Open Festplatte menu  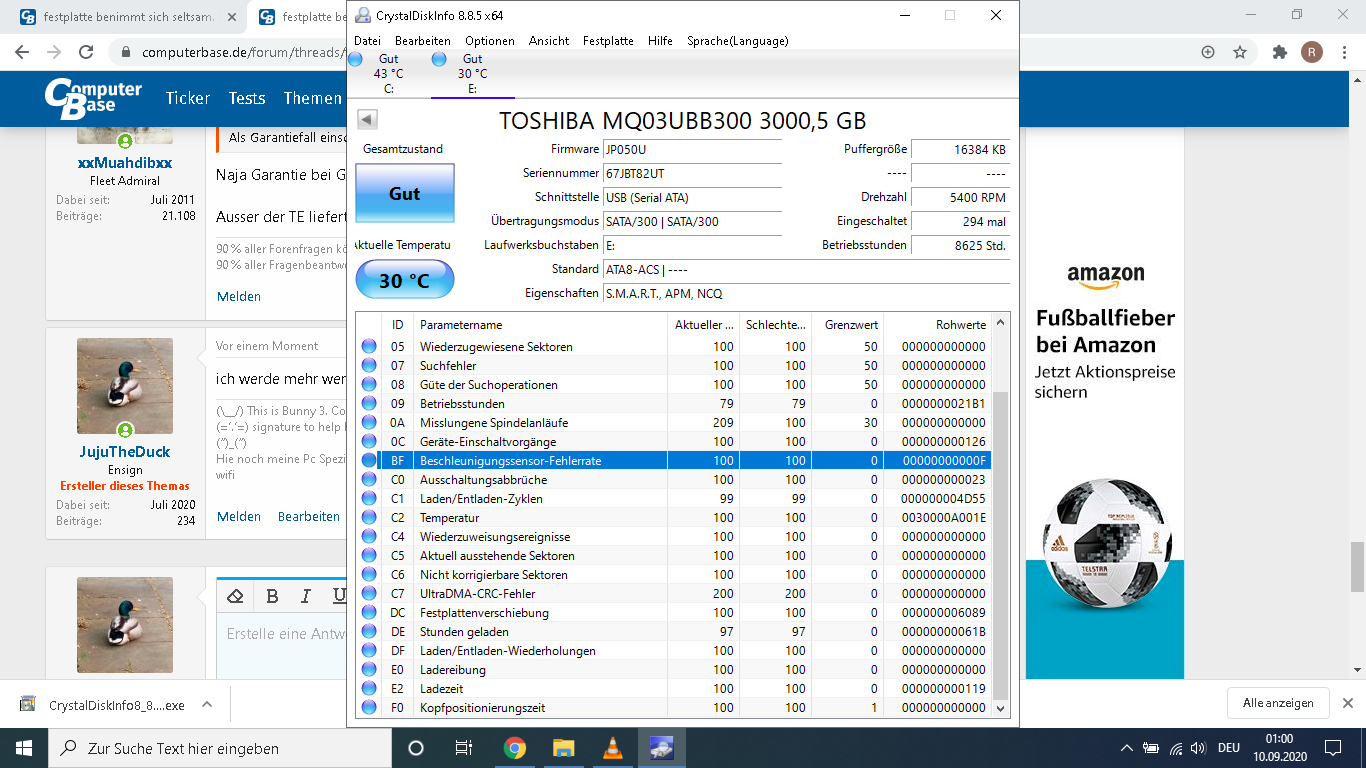coord(608,41)
